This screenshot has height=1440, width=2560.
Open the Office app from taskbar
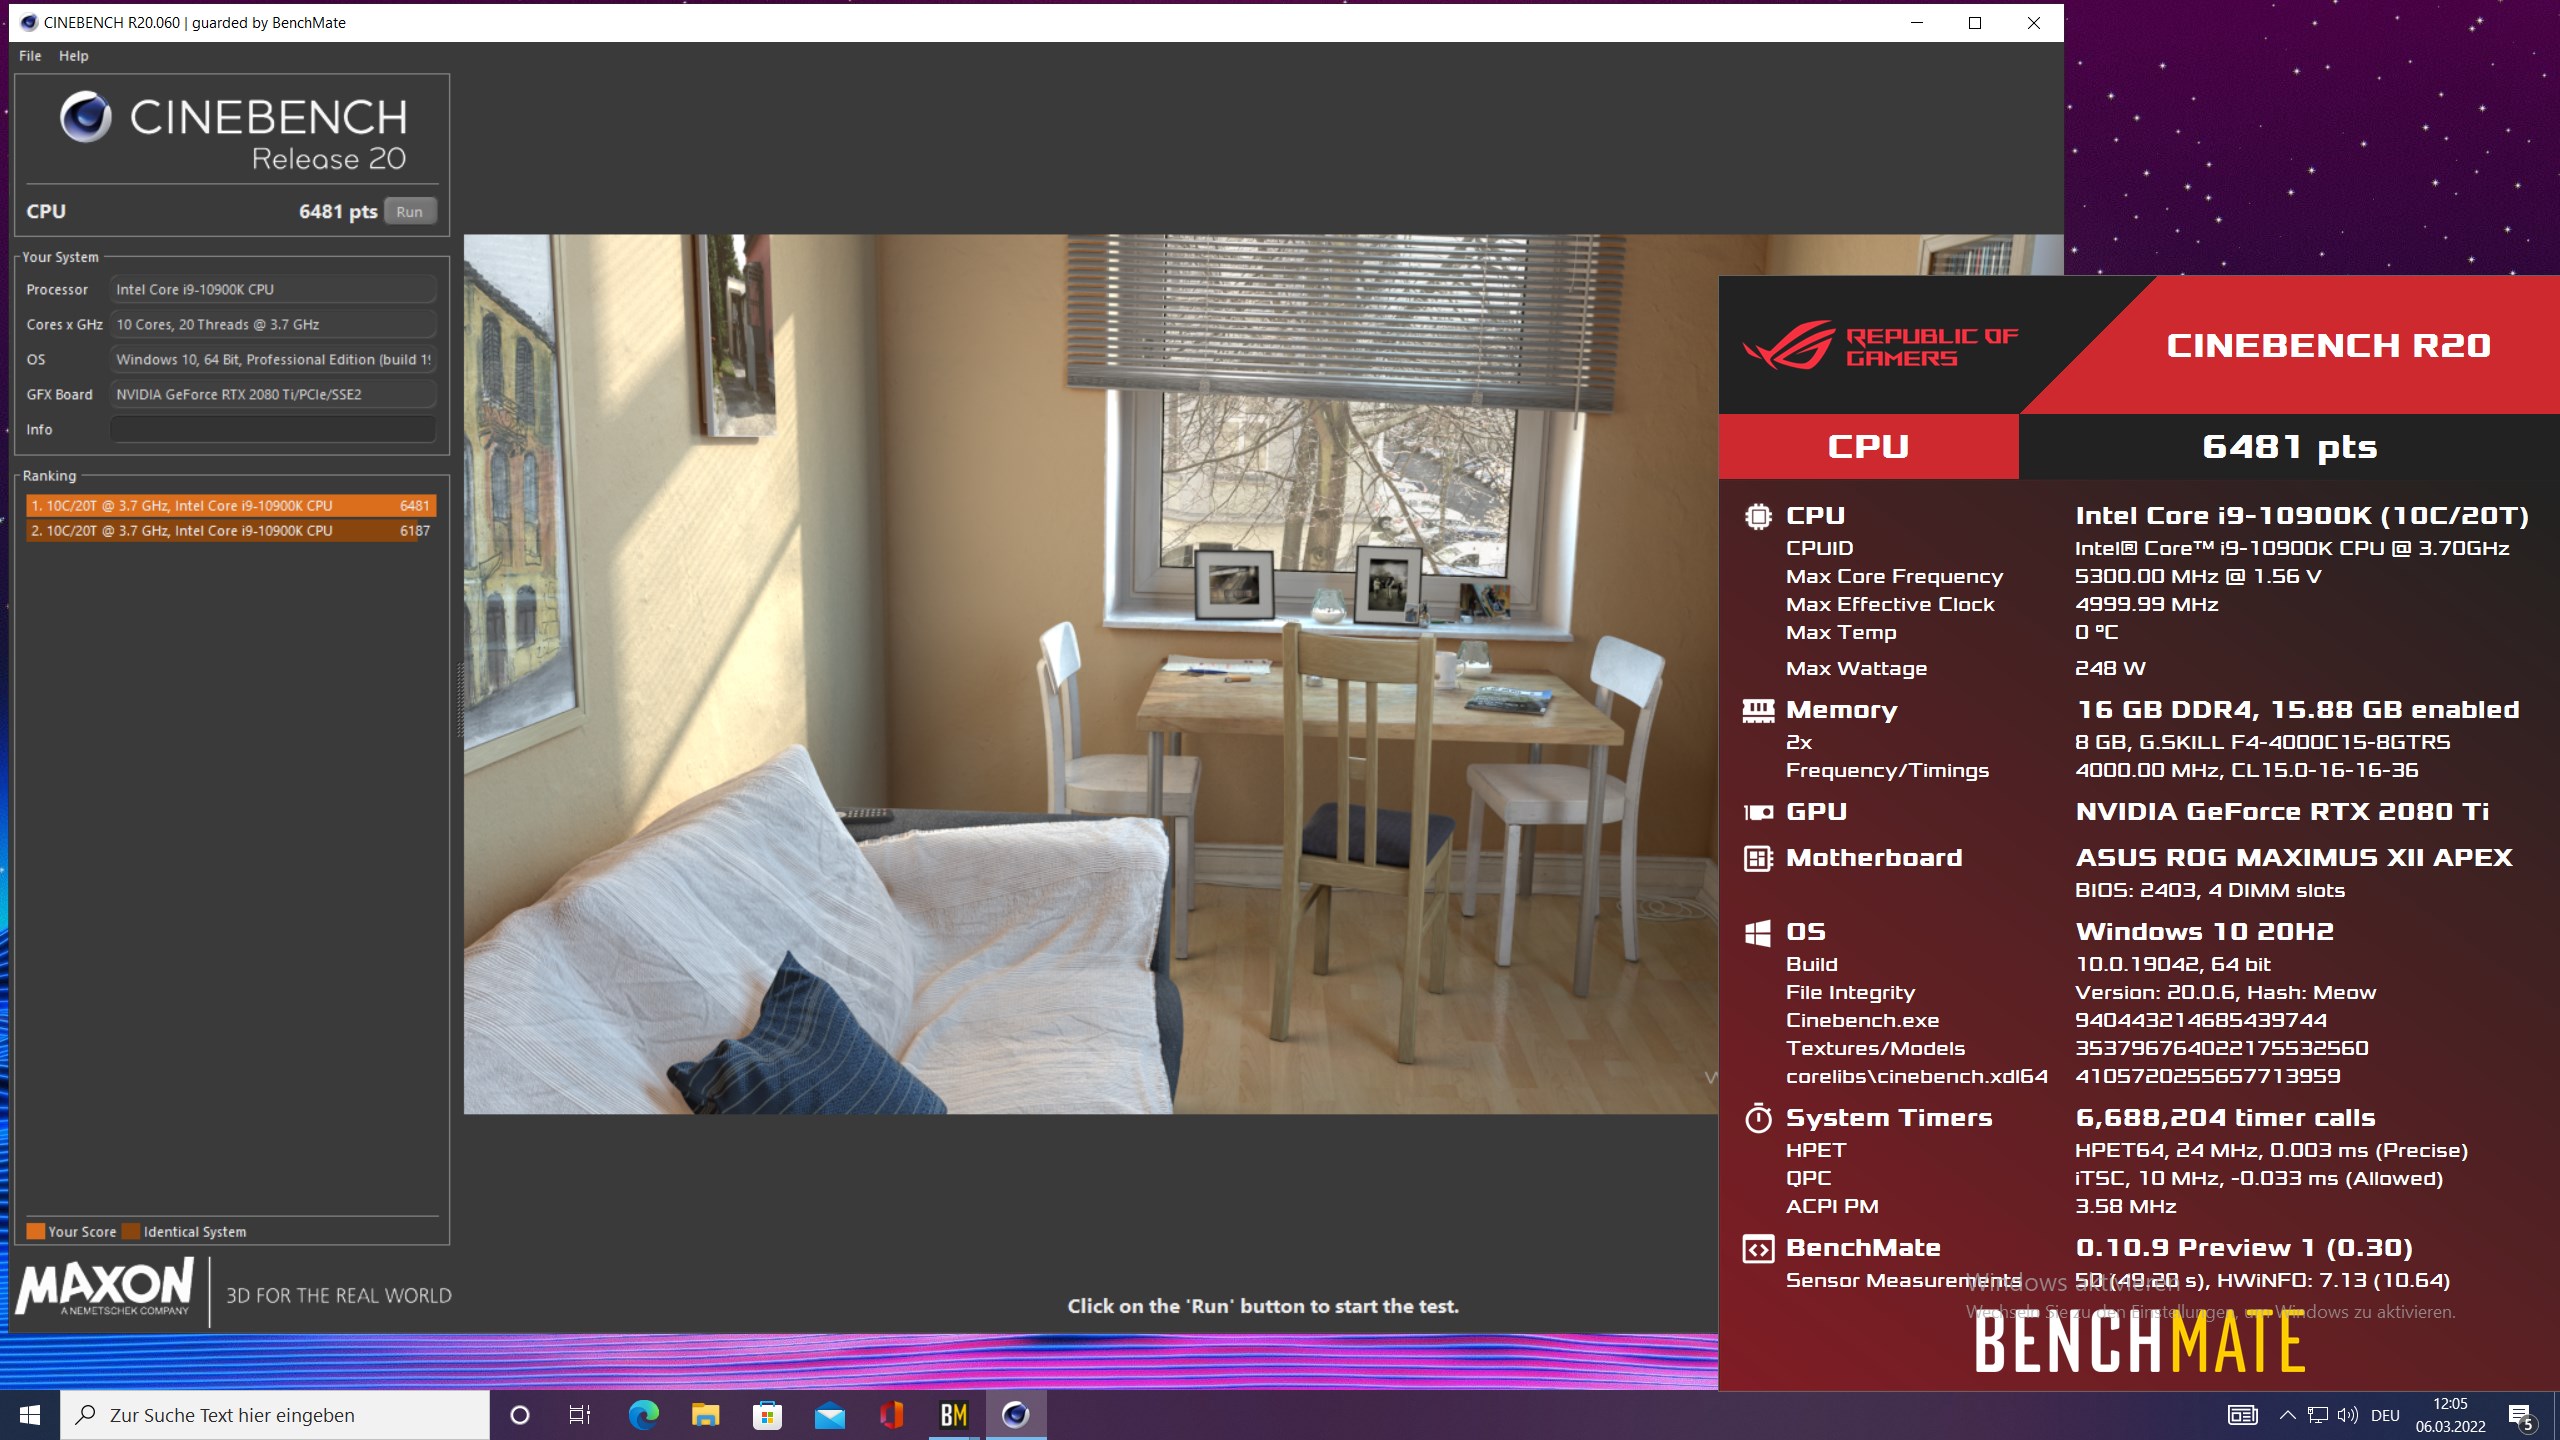tap(891, 1415)
